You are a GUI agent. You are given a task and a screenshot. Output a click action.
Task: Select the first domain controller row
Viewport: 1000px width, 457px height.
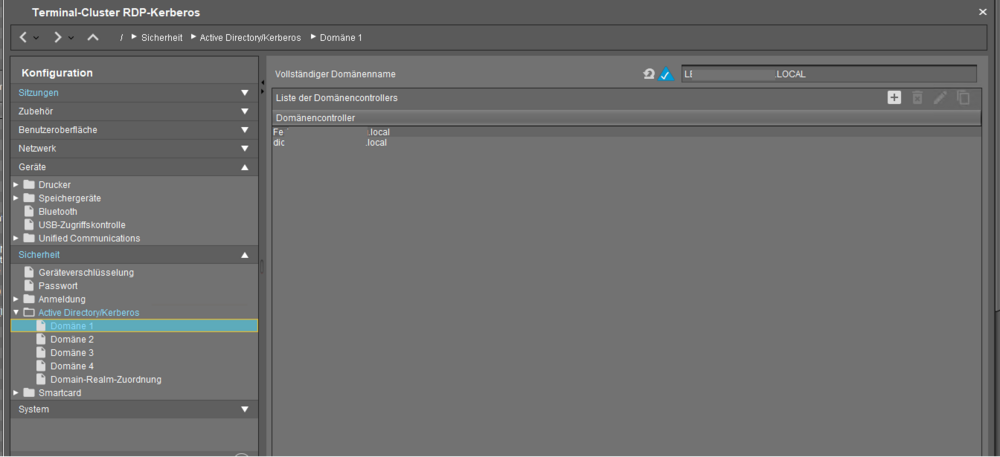click(330, 132)
